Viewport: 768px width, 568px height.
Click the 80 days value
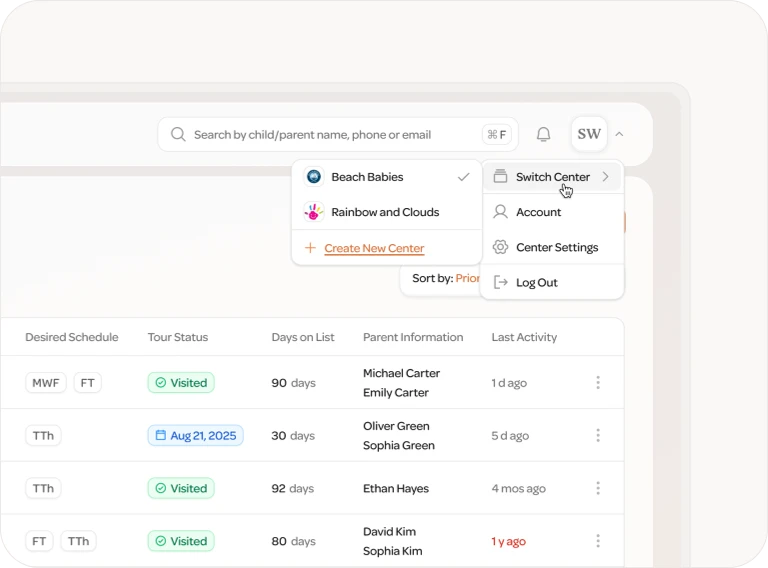(293, 542)
